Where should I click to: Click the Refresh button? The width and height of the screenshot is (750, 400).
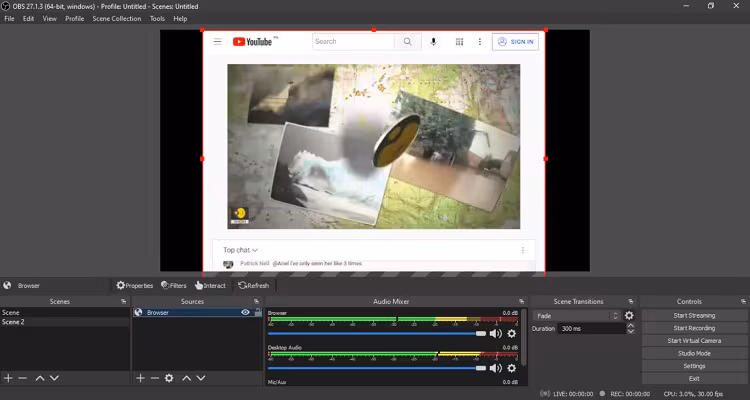tap(254, 286)
